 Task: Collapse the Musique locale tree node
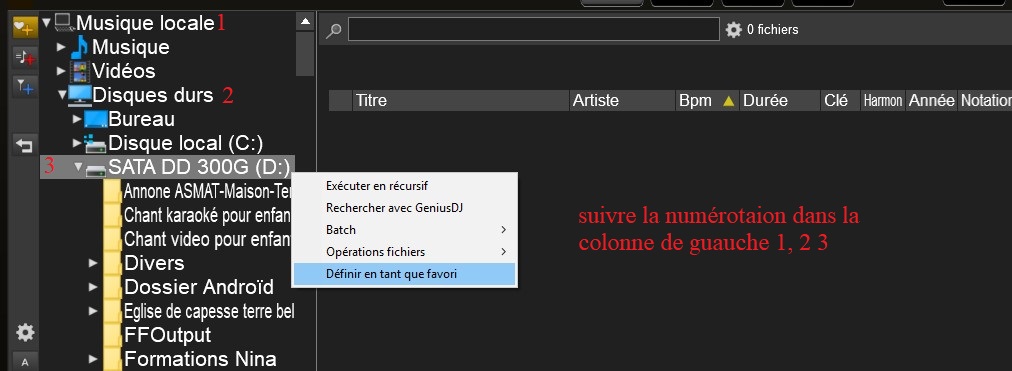pos(46,23)
